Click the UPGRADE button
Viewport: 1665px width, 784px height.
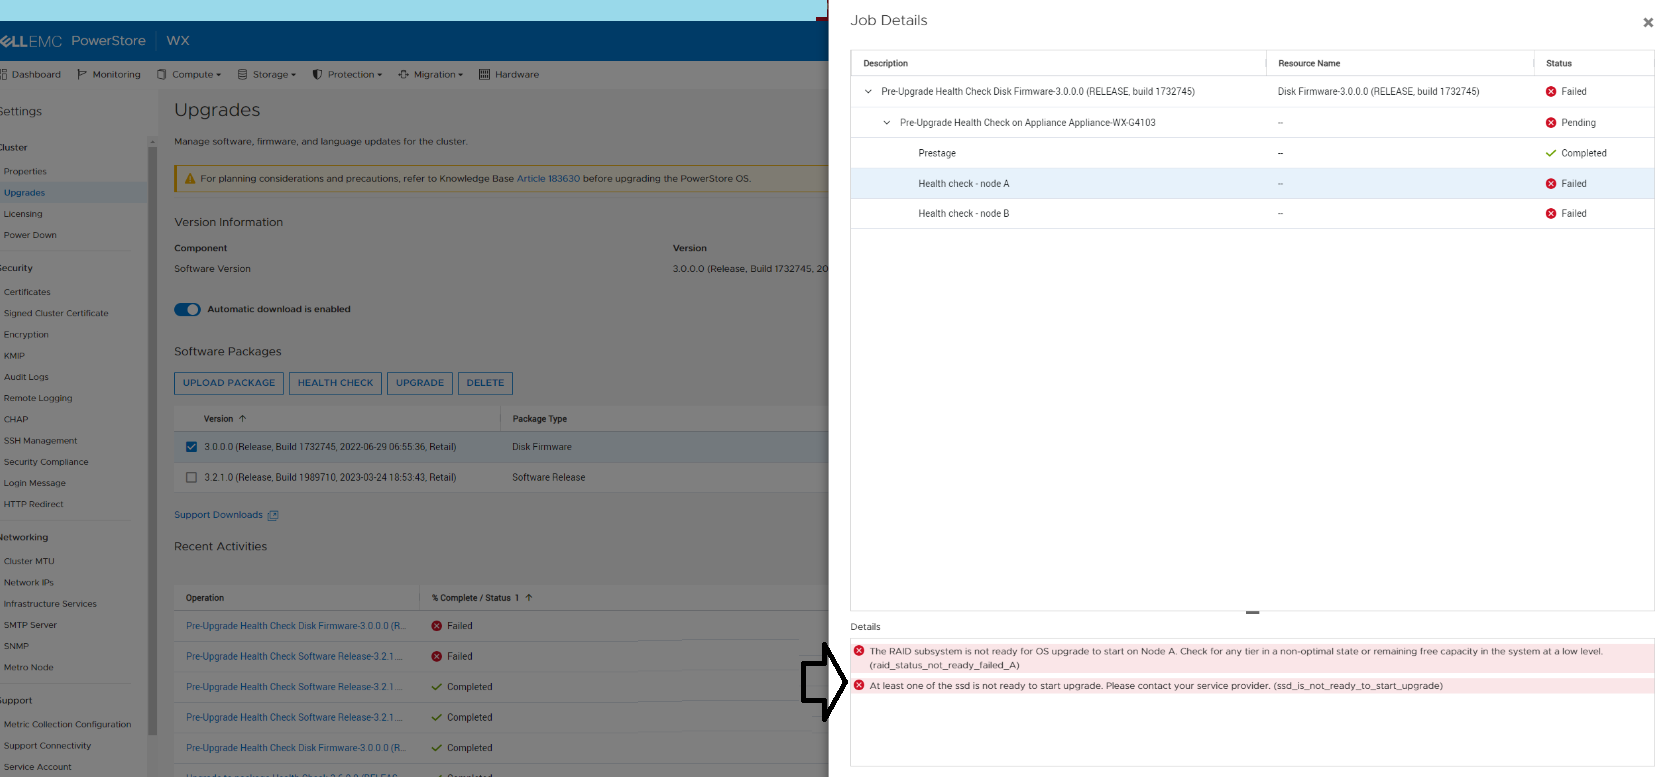(x=420, y=383)
